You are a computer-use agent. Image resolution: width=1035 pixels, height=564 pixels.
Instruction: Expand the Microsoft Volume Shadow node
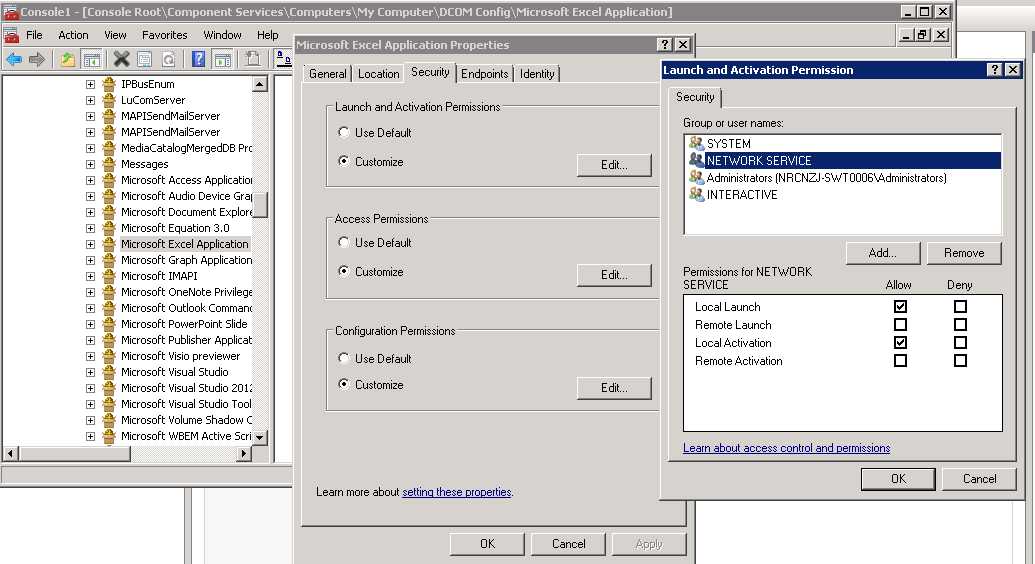click(x=90, y=420)
